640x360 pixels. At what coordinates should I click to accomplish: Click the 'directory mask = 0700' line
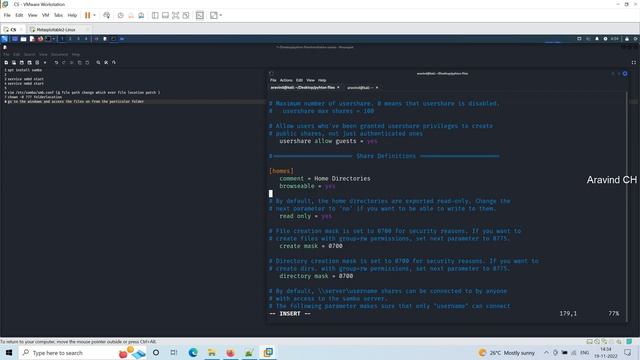[x=316, y=276]
